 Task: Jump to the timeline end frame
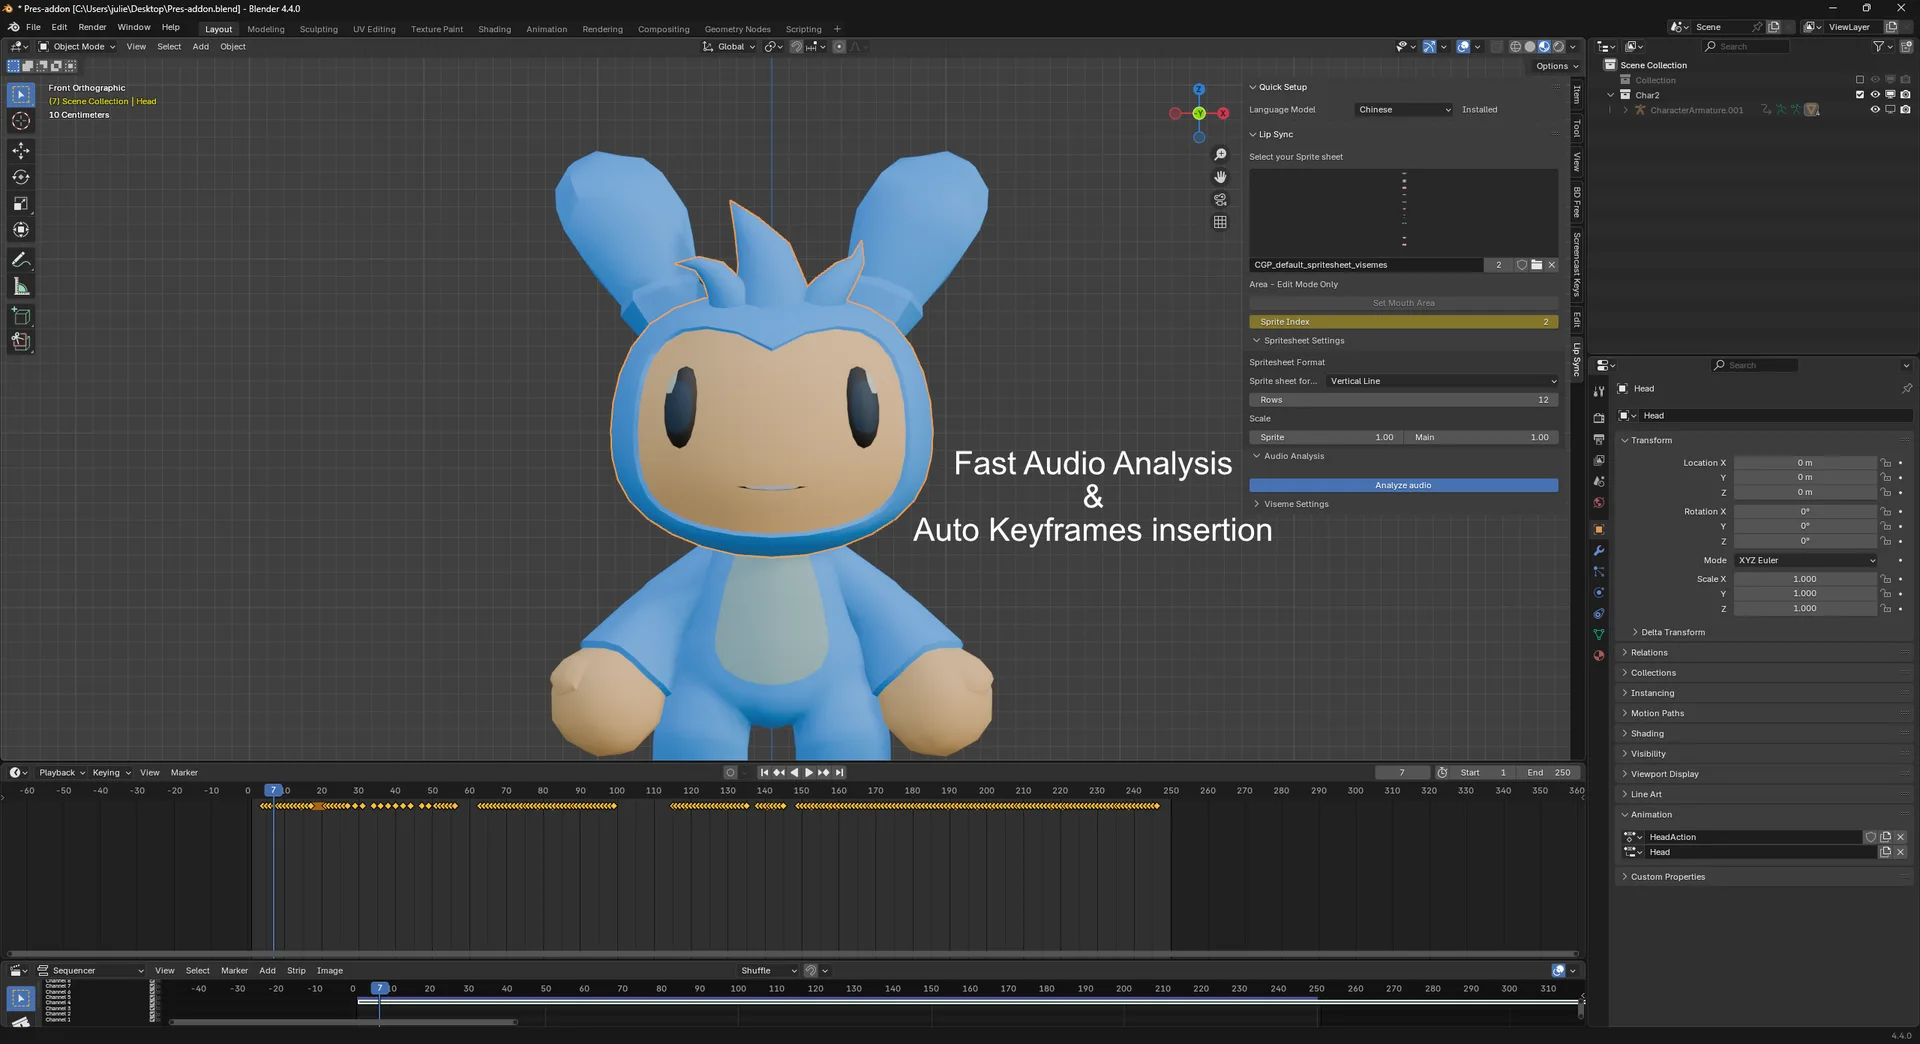pos(839,772)
